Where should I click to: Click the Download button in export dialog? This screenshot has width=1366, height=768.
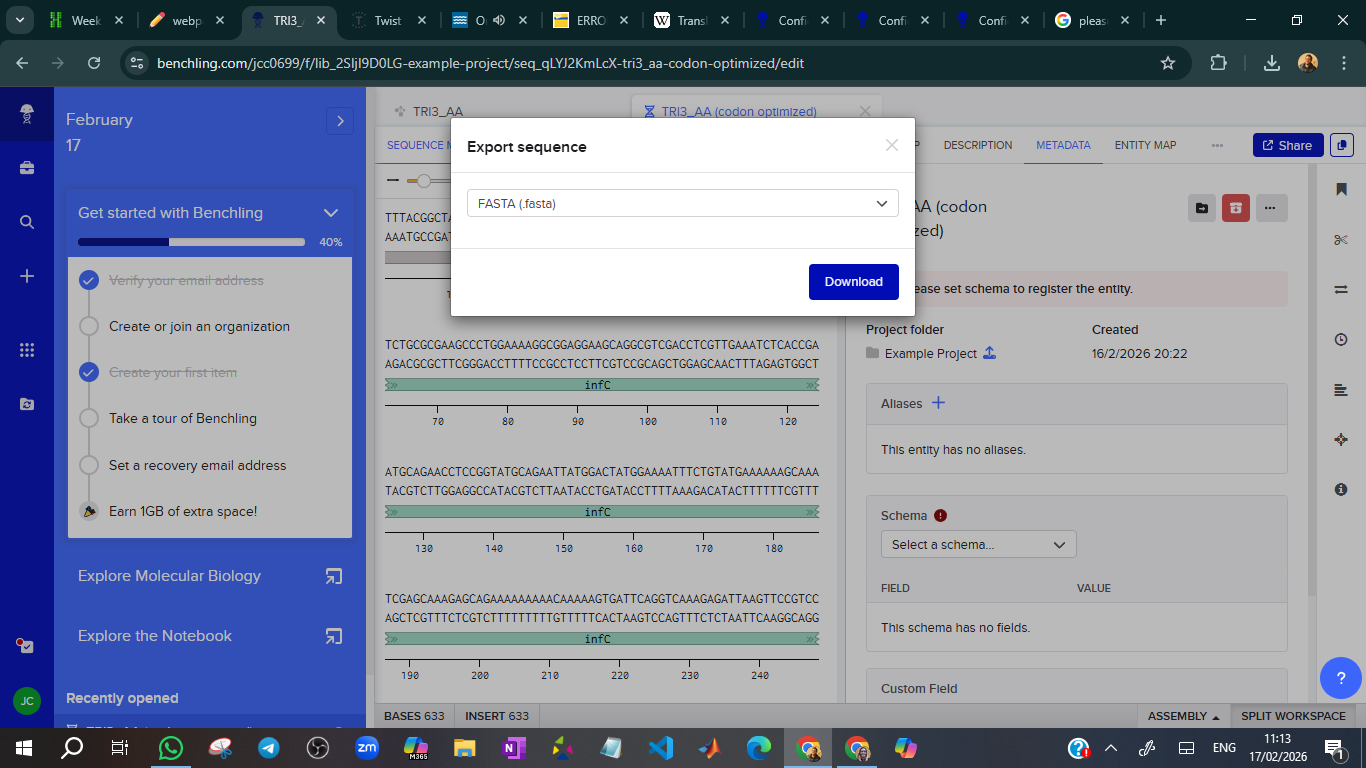coord(853,282)
